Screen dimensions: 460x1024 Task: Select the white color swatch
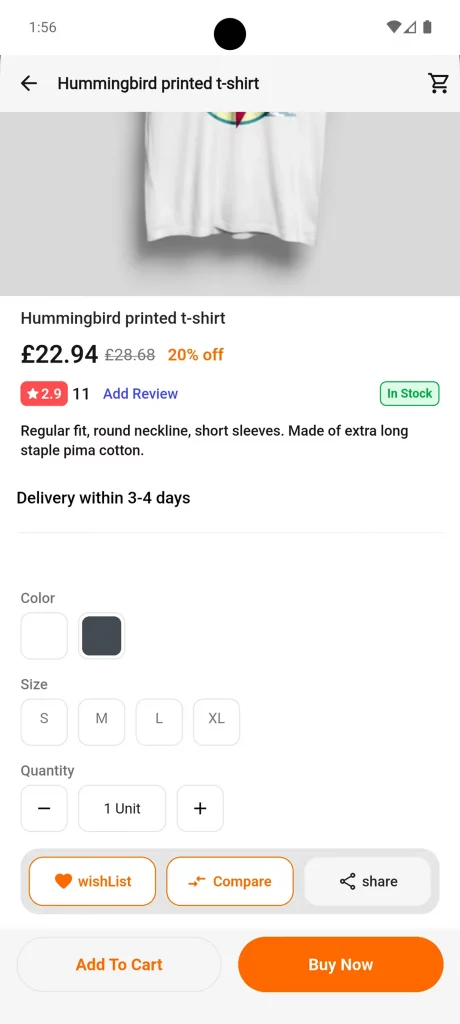pyautogui.click(x=44, y=635)
